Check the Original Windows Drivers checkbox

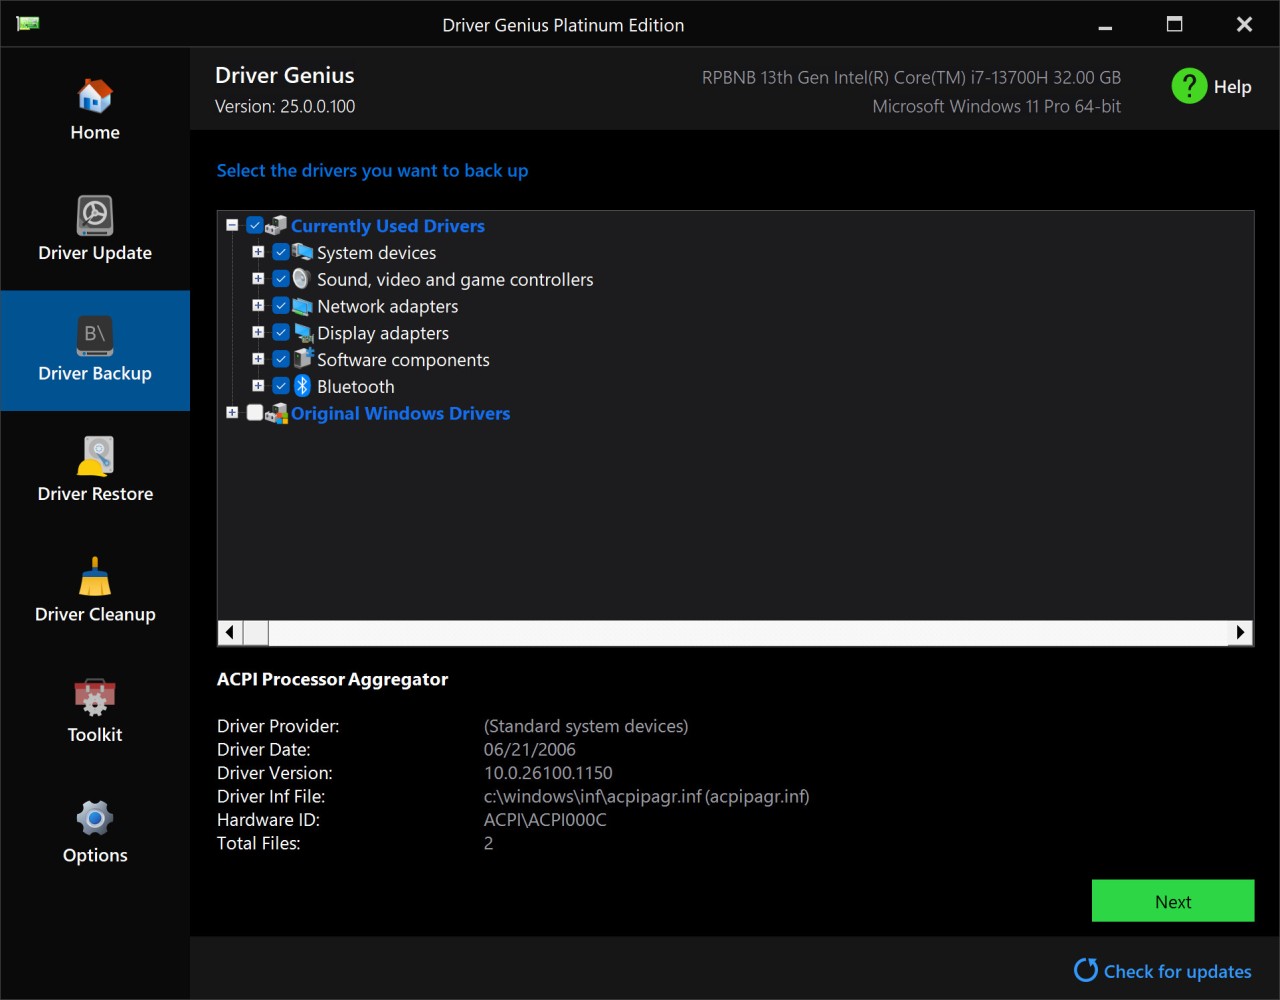coord(255,413)
